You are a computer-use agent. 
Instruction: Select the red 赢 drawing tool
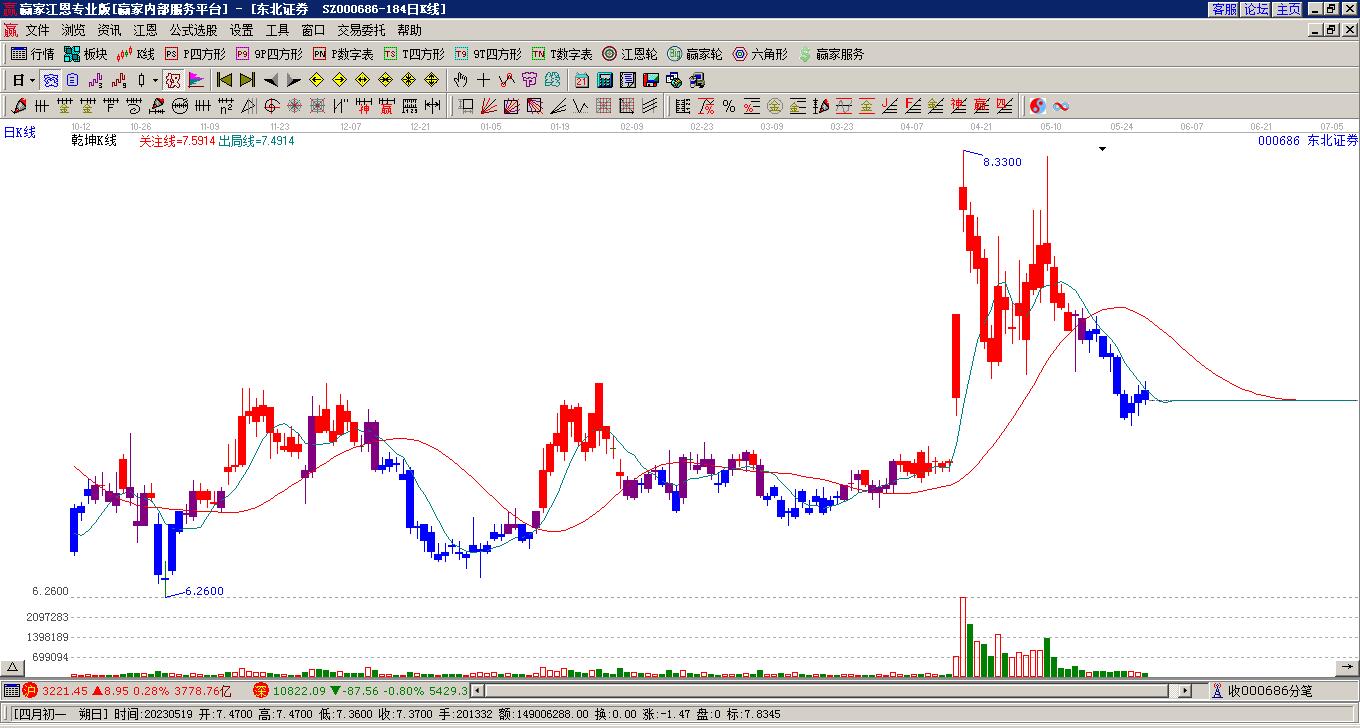tap(387, 106)
